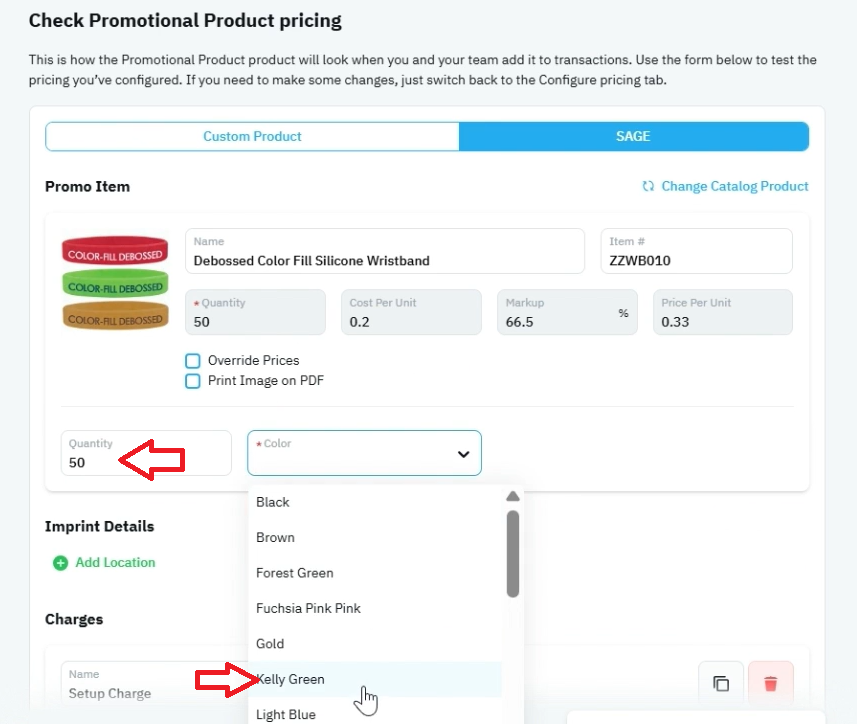Delete the Setup Charge with trash icon

tap(771, 683)
